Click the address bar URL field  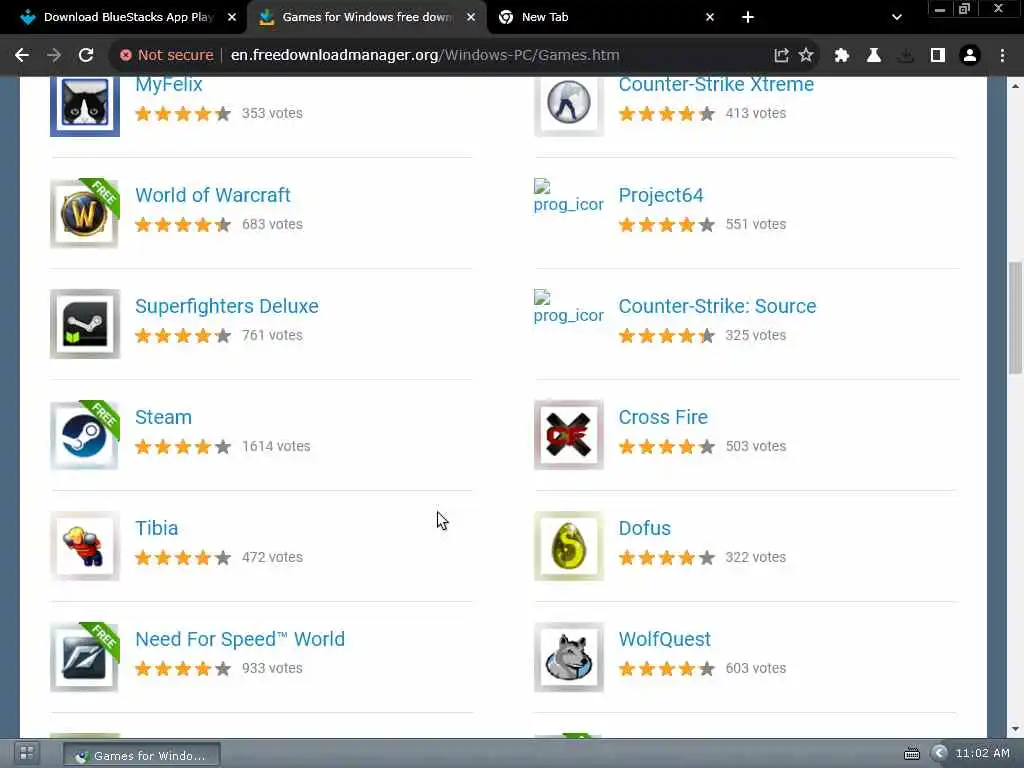(424, 56)
